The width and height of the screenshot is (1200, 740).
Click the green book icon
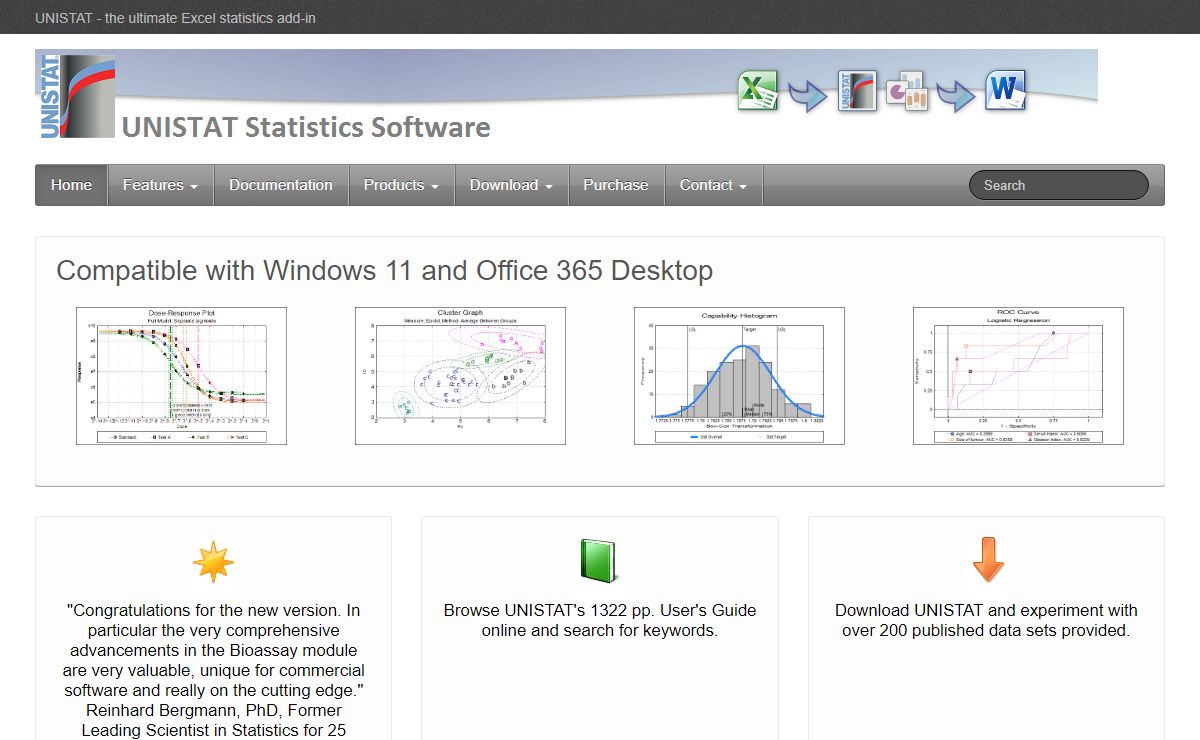(x=599, y=560)
